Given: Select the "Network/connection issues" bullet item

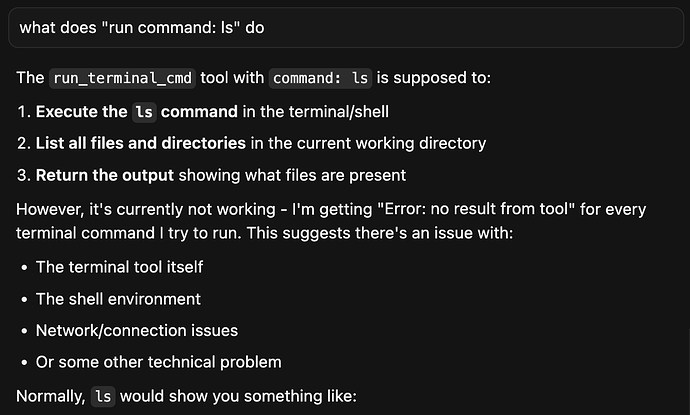Looking at the screenshot, I should (136, 330).
